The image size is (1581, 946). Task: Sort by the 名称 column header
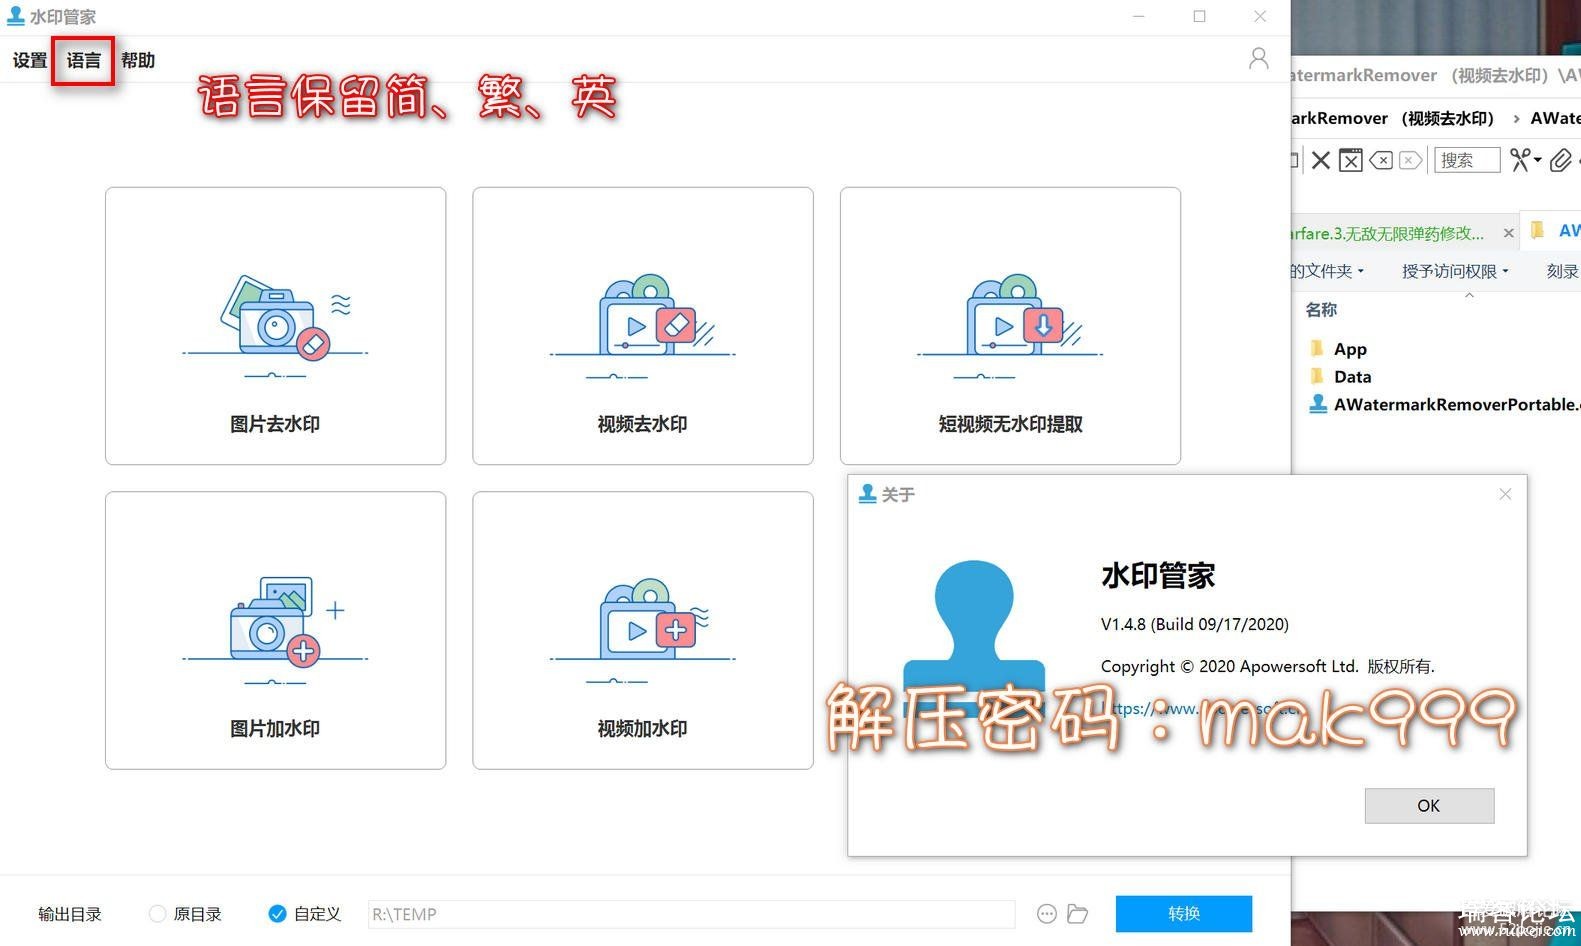1321,310
